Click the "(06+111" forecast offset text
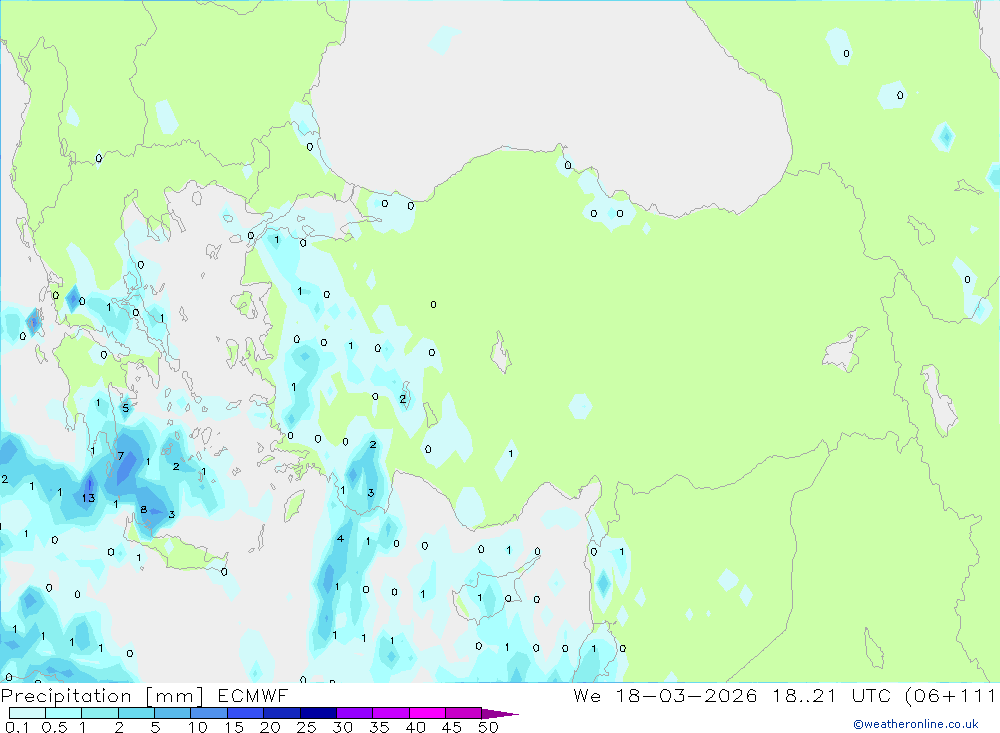1000x733 pixels. point(951,696)
